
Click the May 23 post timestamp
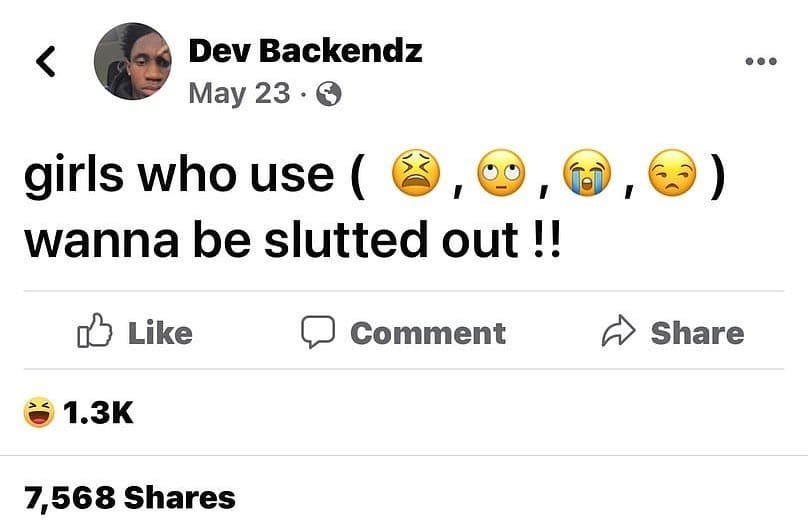[239, 94]
